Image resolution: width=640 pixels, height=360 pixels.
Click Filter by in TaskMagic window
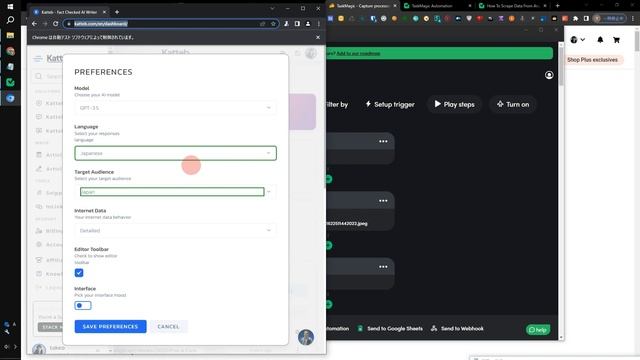[x=337, y=104]
